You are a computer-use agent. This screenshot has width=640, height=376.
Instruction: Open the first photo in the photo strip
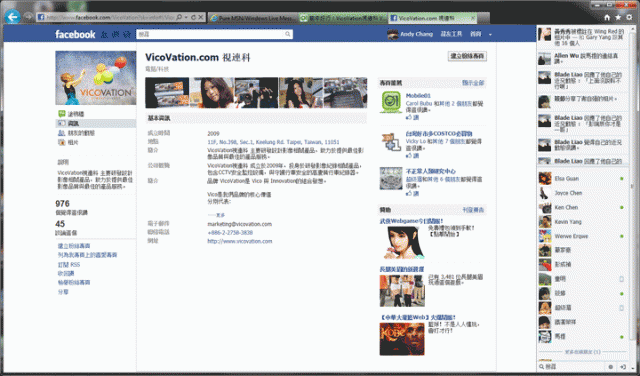point(167,93)
